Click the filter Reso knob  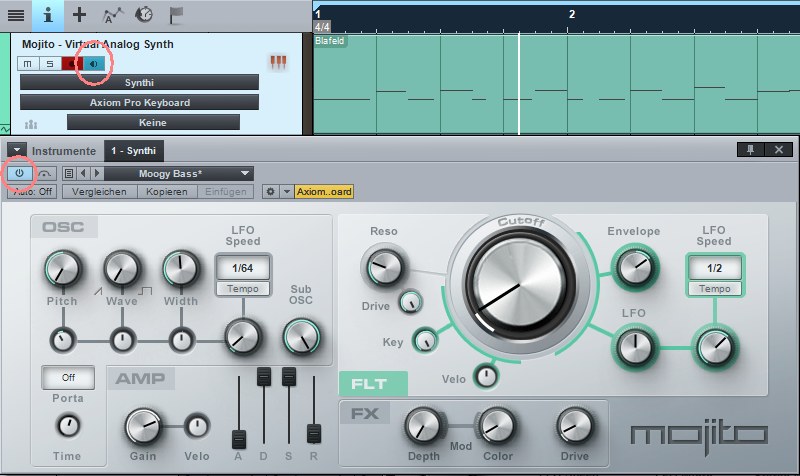385,267
